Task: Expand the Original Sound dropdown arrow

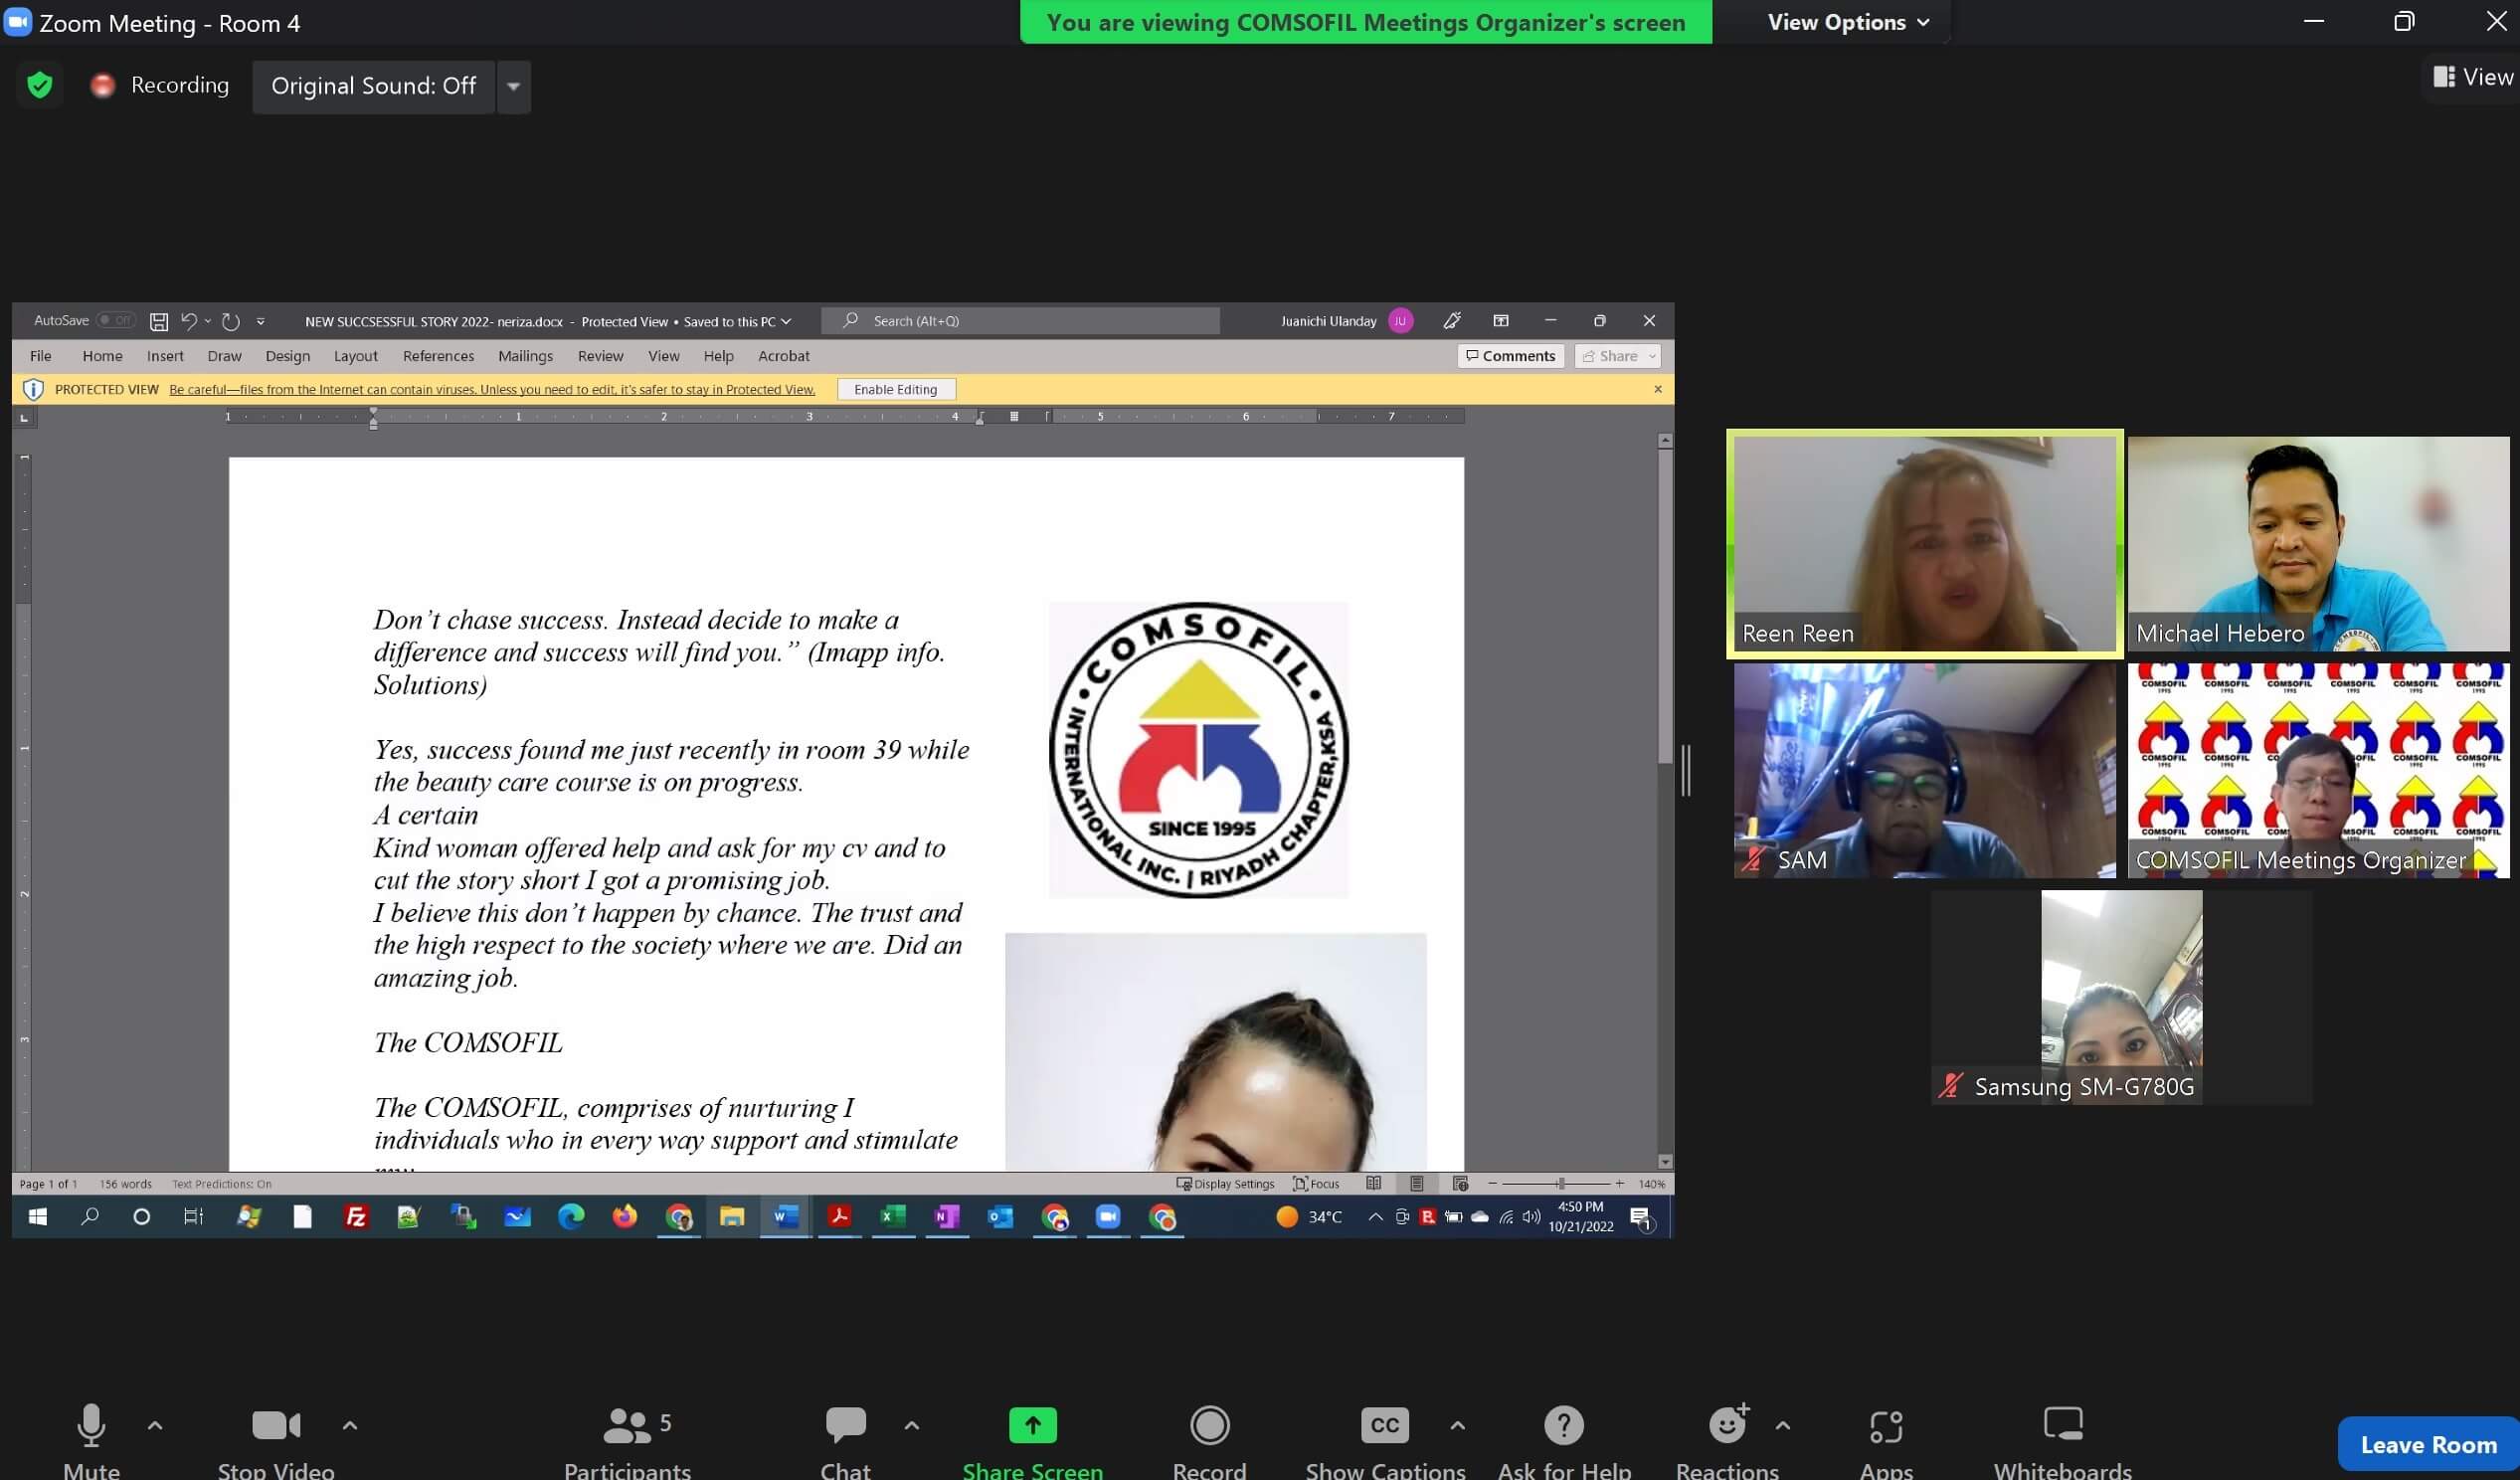Action: pos(513,87)
